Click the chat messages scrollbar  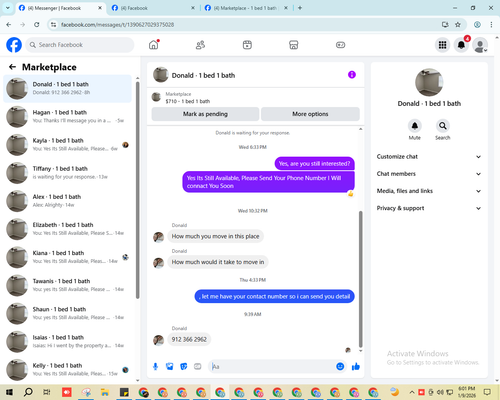point(360,279)
